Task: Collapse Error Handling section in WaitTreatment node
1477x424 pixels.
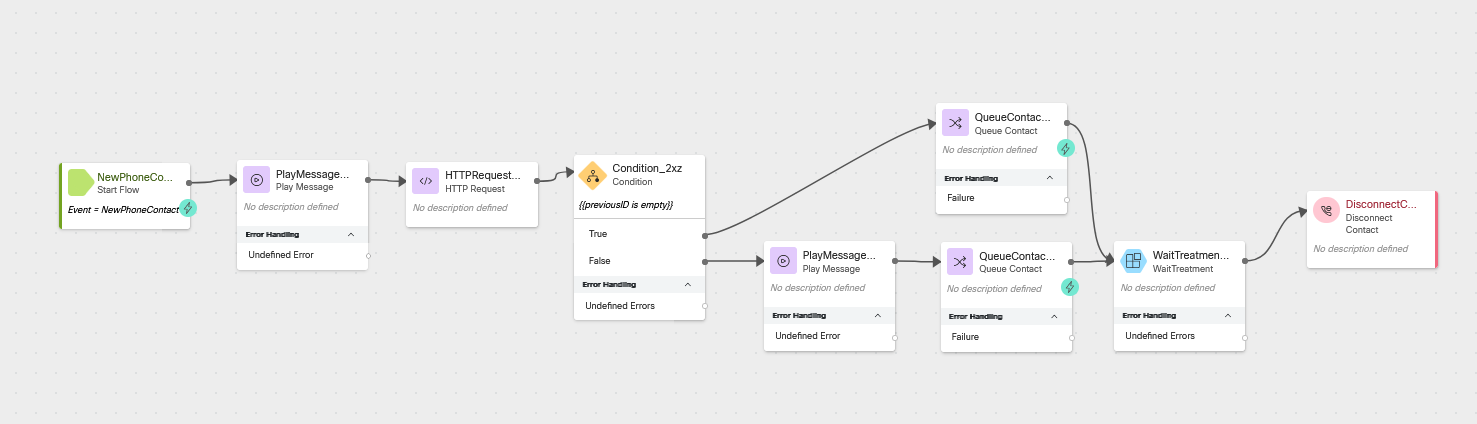Action: [1227, 315]
